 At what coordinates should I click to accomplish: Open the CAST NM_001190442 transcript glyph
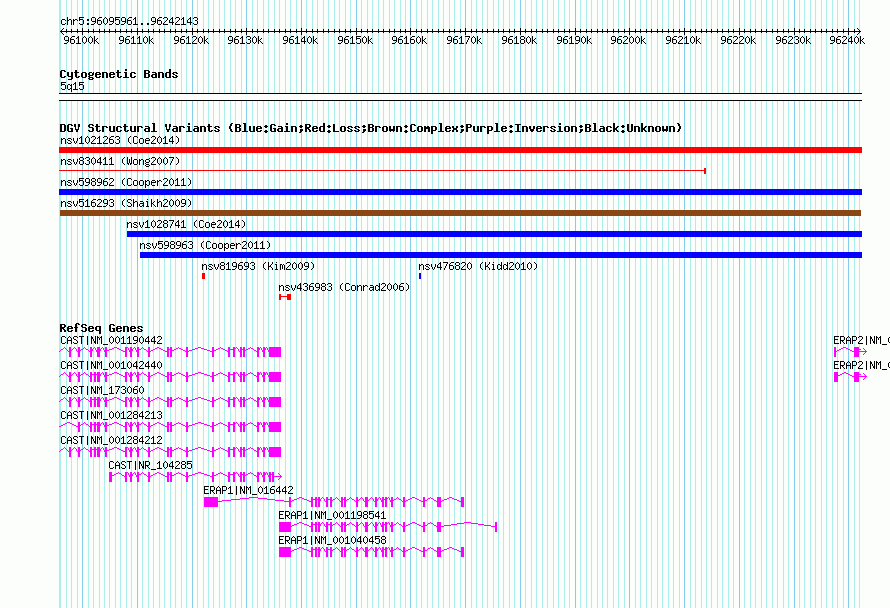pyautogui.click(x=170, y=352)
